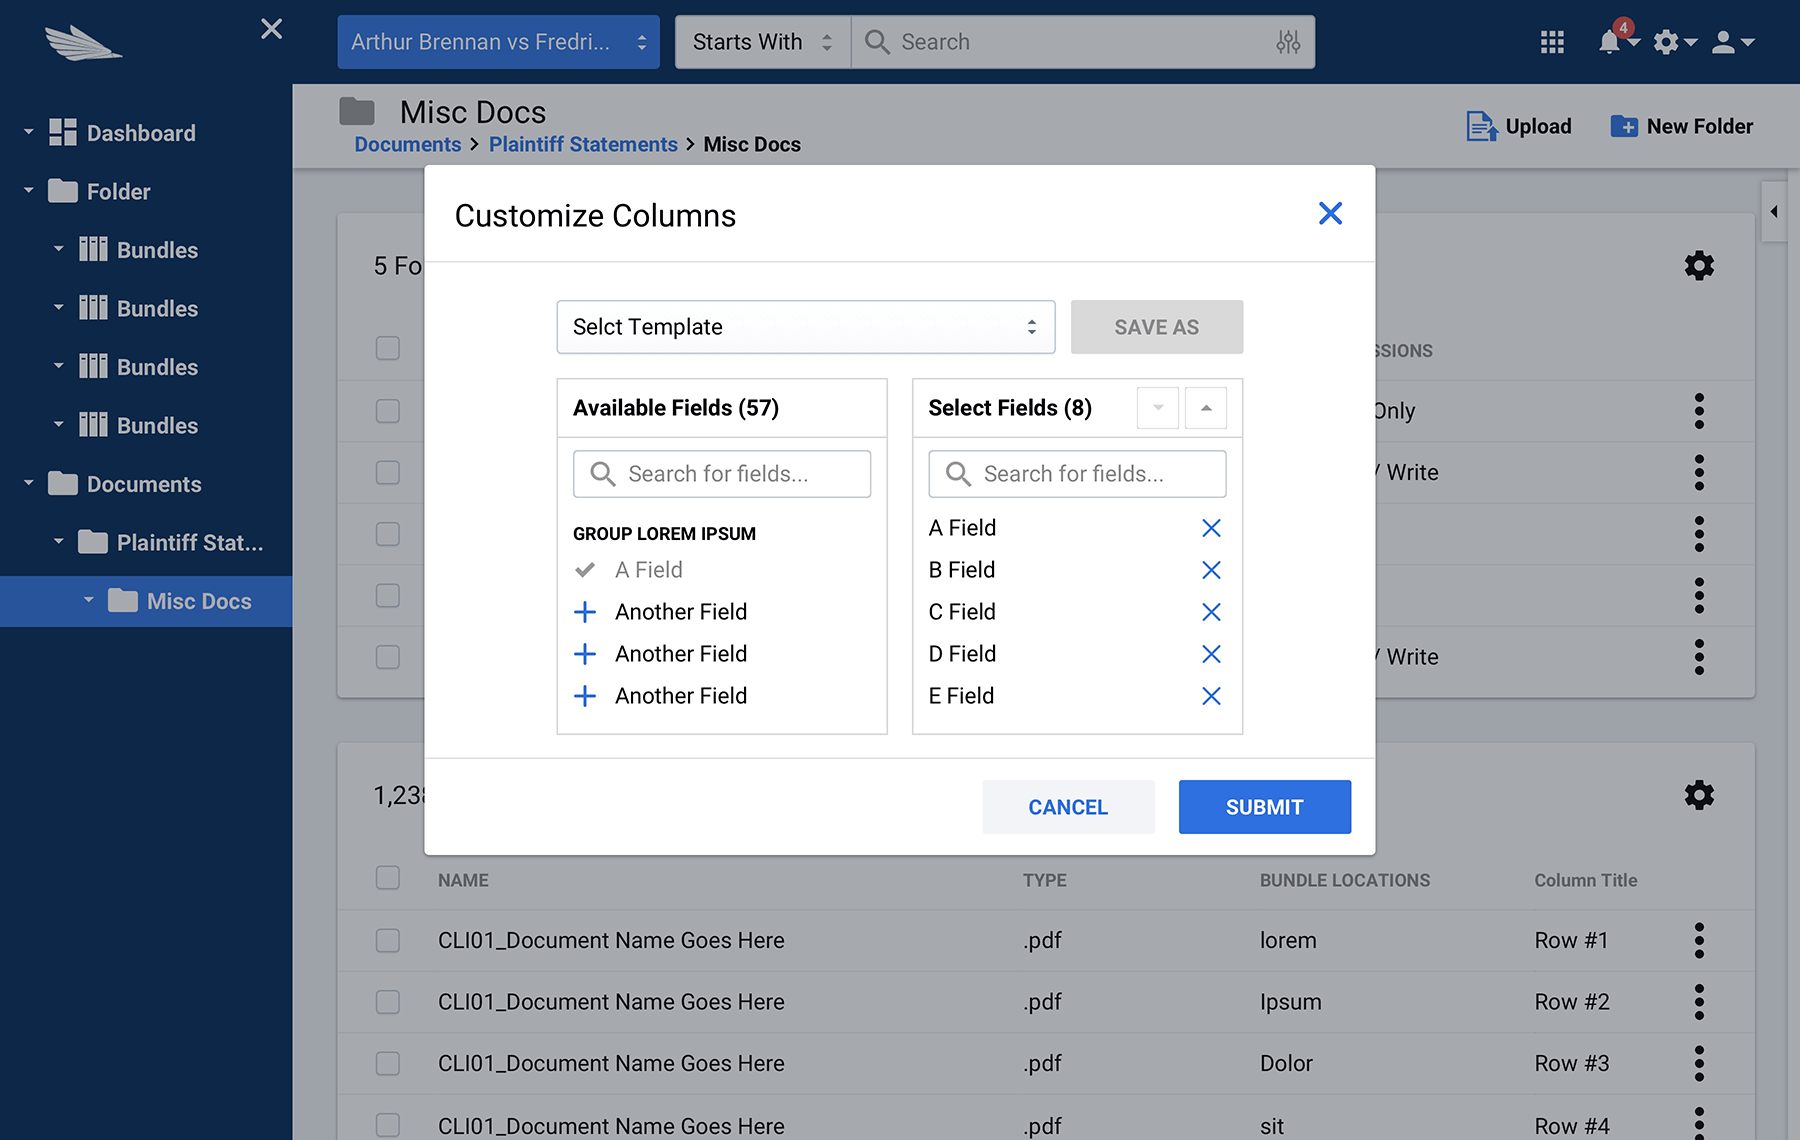This screenshot has width=1800, height=1140.
Task: Click the Plaintiff Statements breadcrumb link
Action: click(x=583, y=145)
